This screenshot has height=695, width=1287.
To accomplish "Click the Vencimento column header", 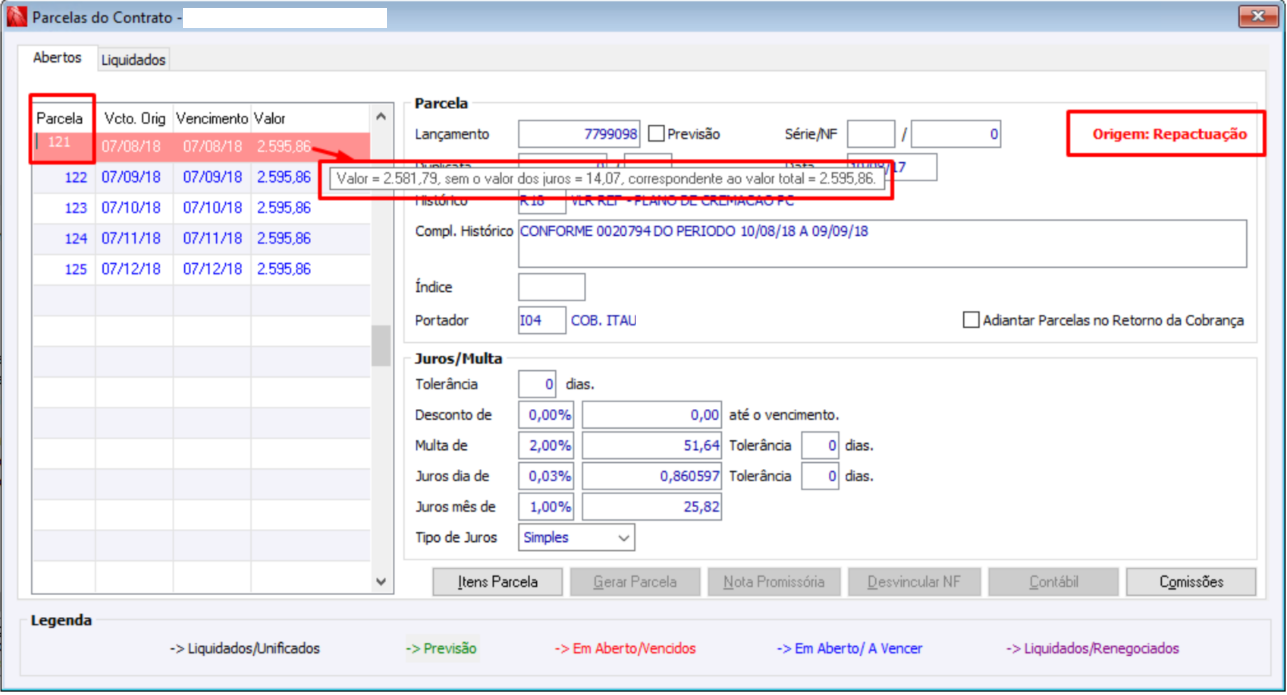I will pos(211,118).
